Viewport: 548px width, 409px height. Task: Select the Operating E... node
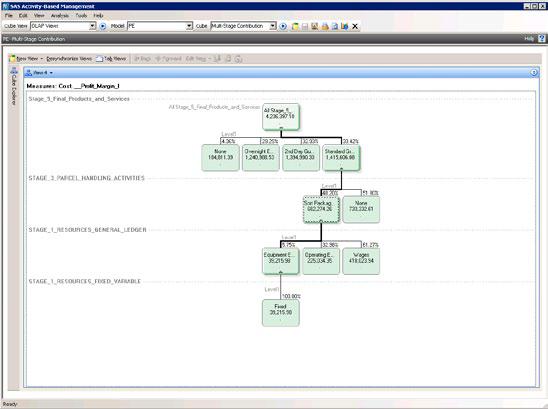pyautogui.click(x=321, y=261)
